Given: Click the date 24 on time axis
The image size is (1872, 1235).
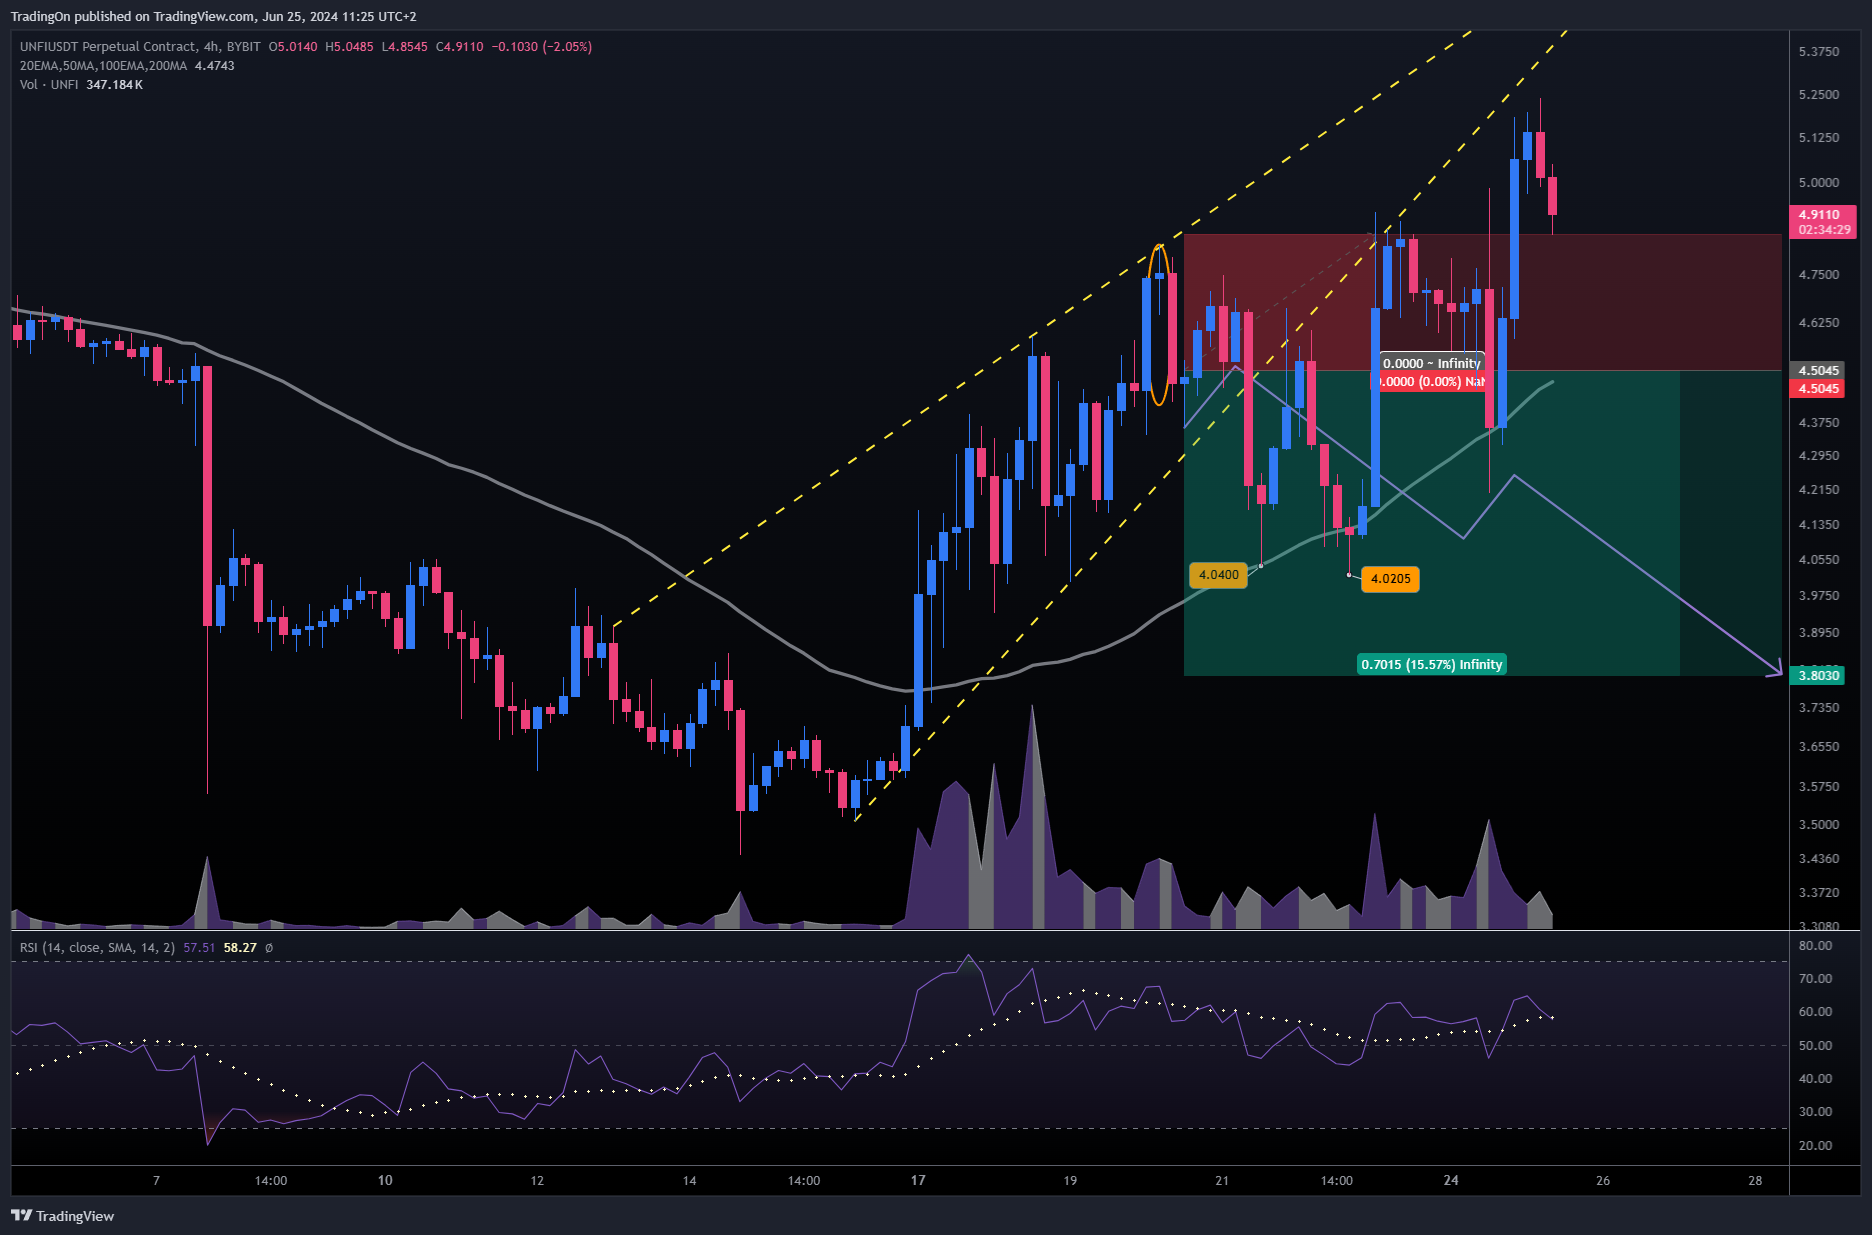Looking at the screenshot, I should 1451,1180.
